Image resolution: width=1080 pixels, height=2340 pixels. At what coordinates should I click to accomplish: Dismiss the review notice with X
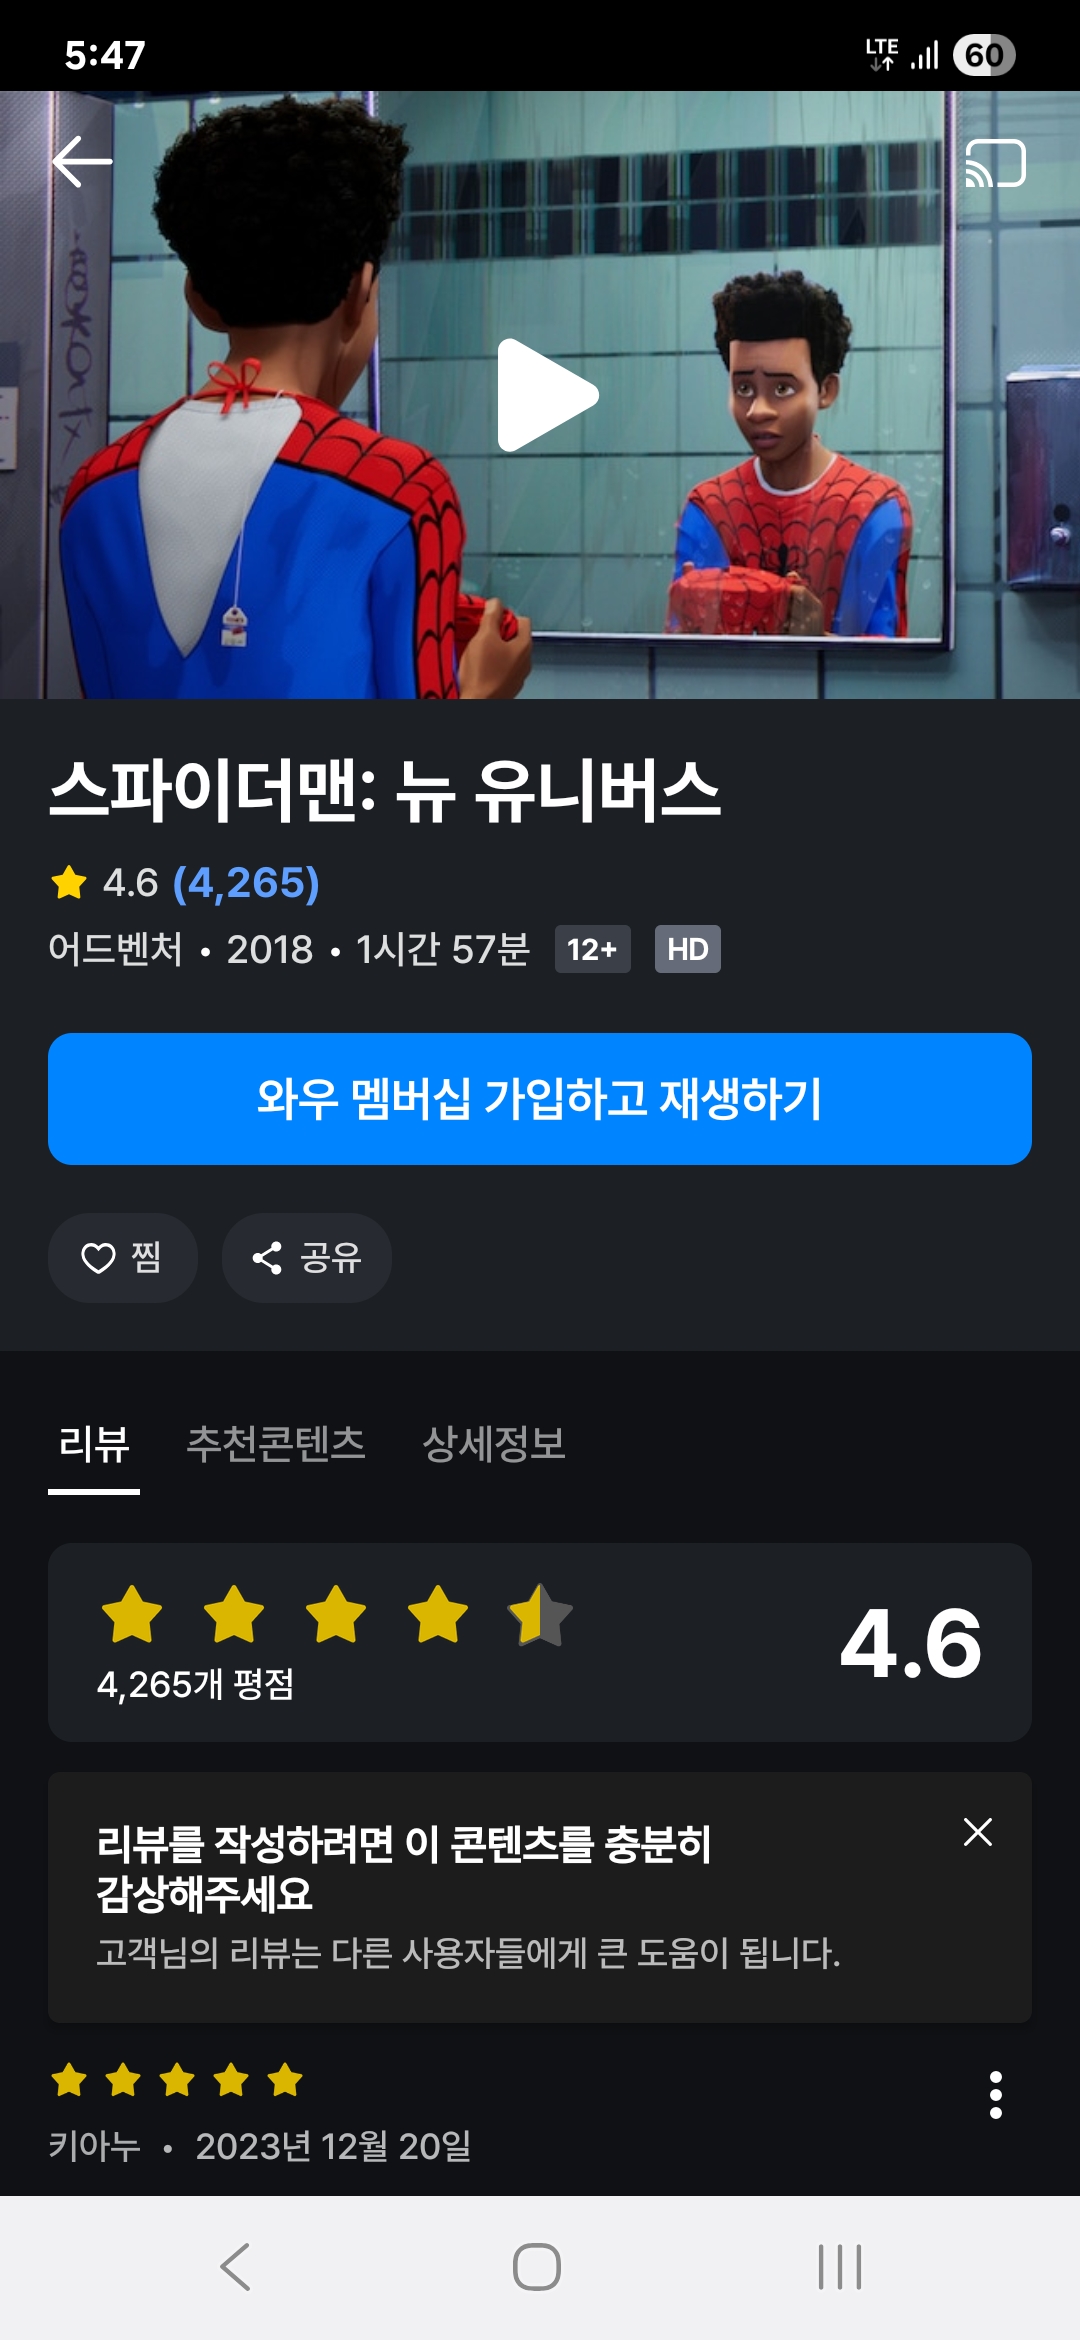(x=978, y=1832)
